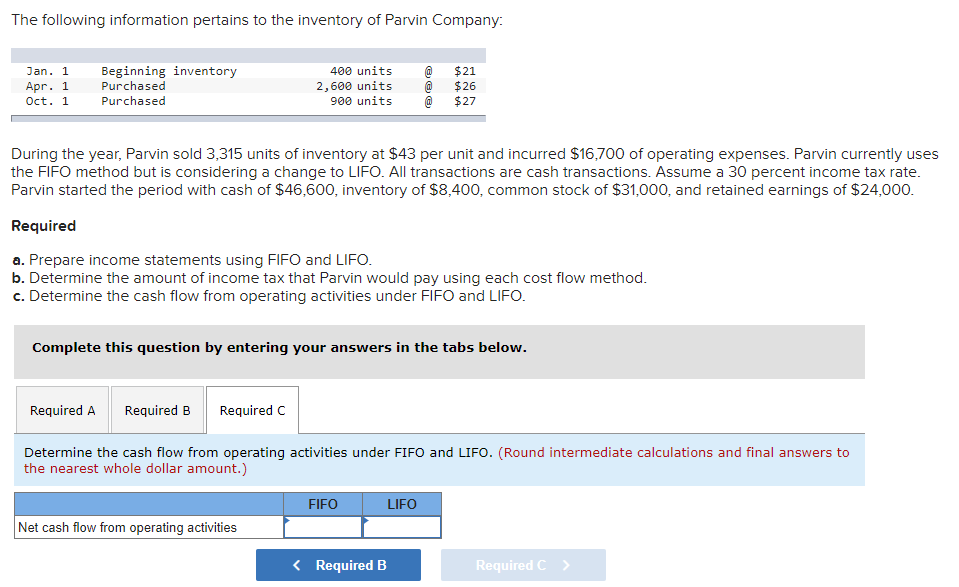Select the Apr. 1 Purchased 2,600 units row
The height and width of the screenshot is (587, 959).
point(249,86)
